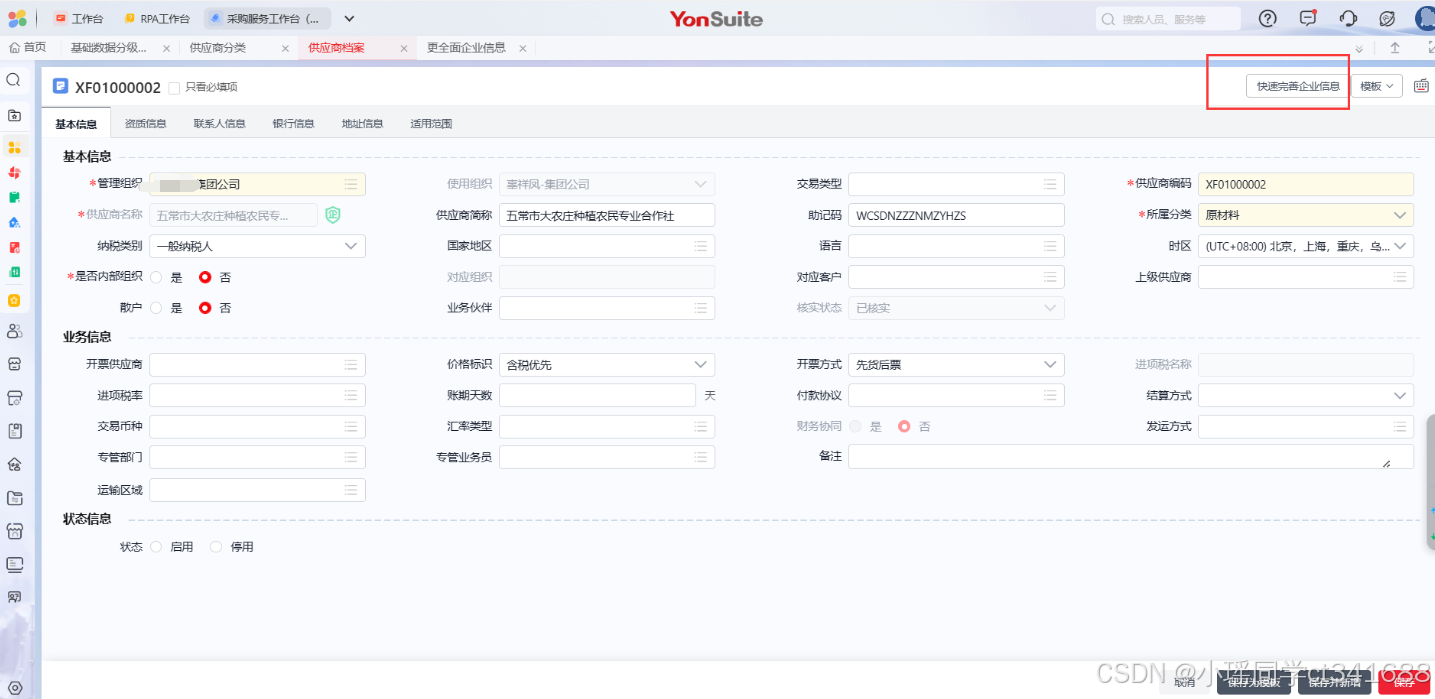
Task: Open the 模板 dropdown button
Action: point(1377,86)
